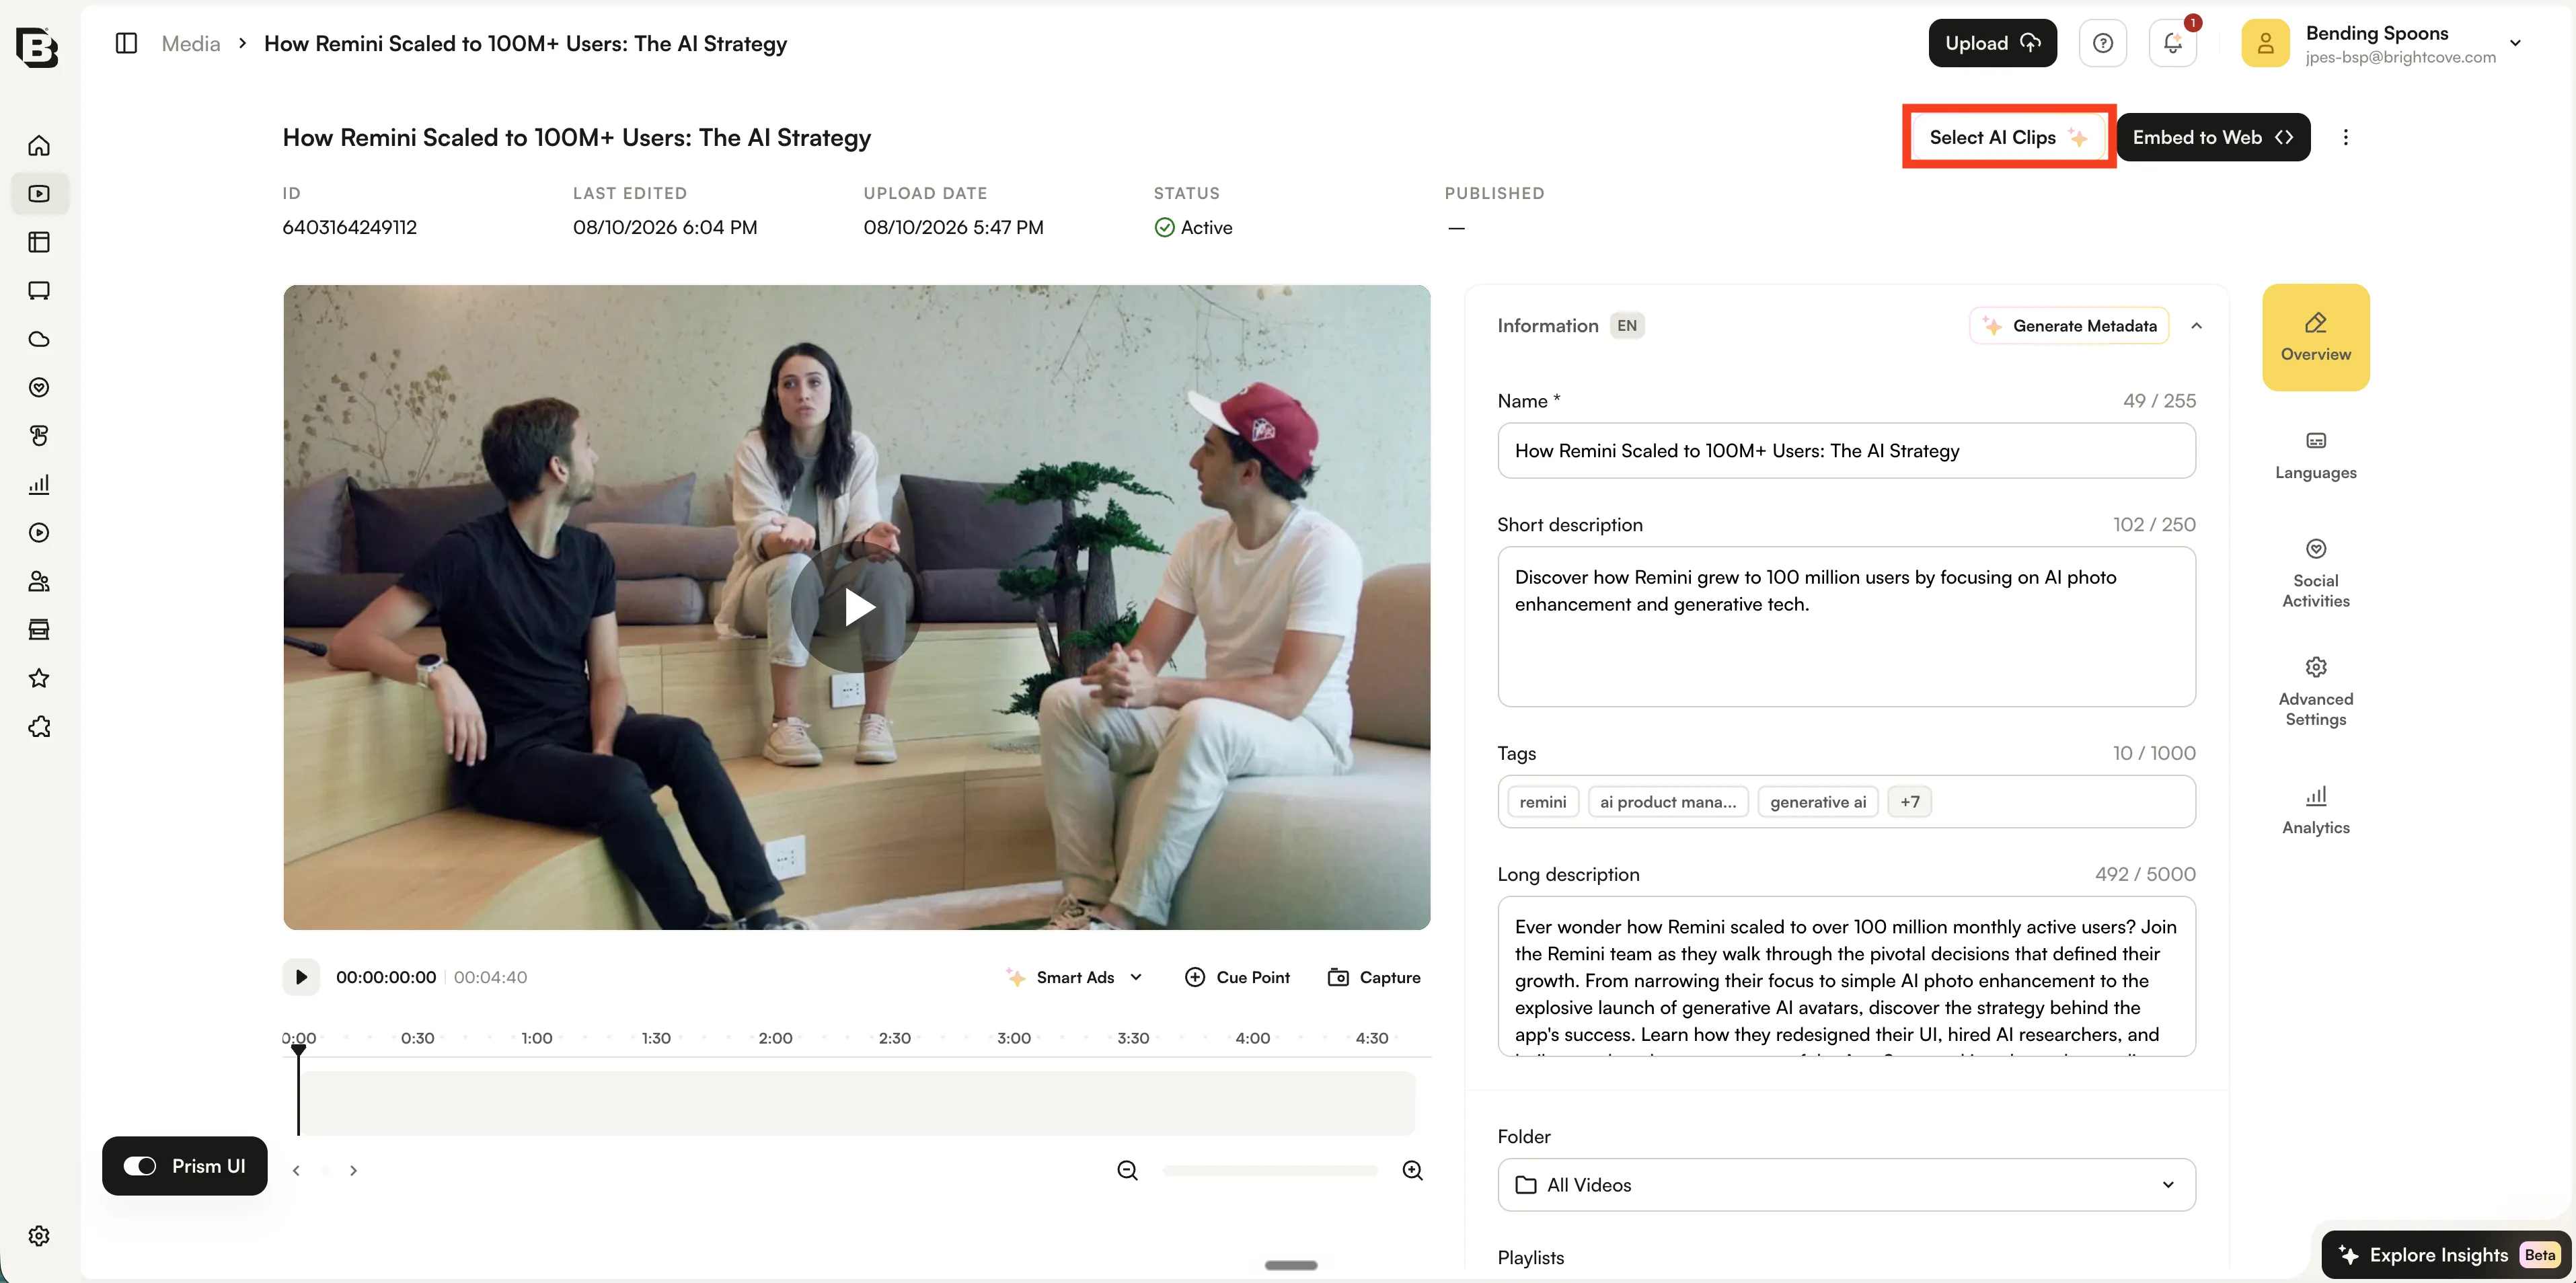Open the puzzle integrations sidebar icon
Screen dimensions: 2576x1283
point(39,727)
